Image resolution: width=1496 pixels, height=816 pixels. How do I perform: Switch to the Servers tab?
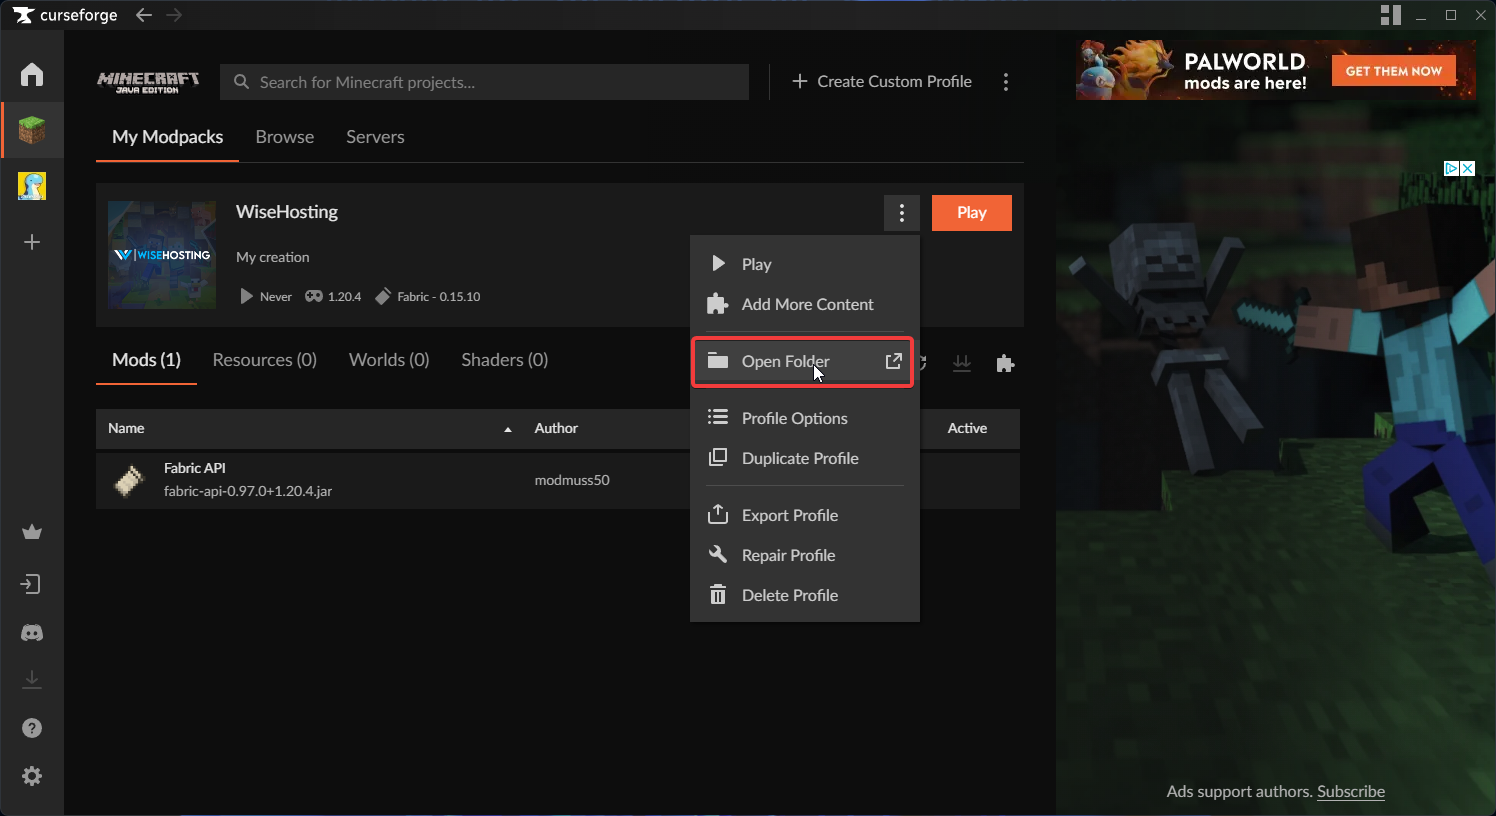375,137
